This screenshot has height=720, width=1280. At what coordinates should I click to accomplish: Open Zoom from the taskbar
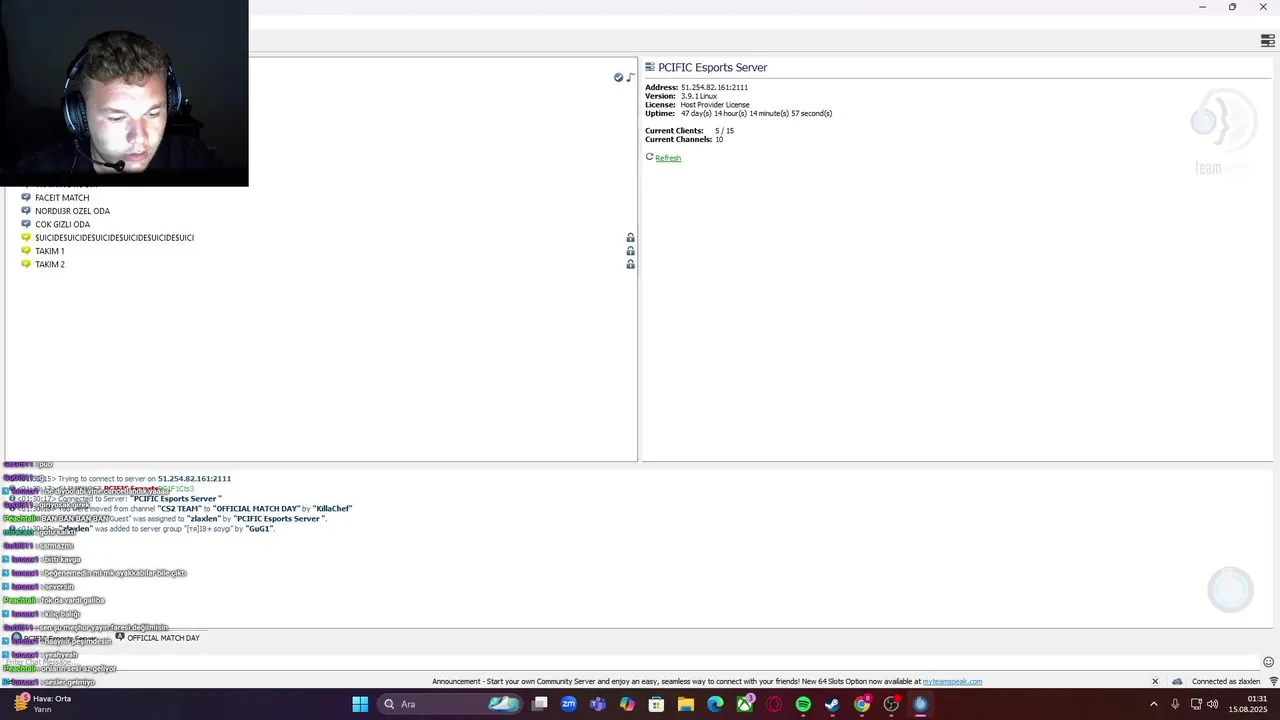point(569,704)
